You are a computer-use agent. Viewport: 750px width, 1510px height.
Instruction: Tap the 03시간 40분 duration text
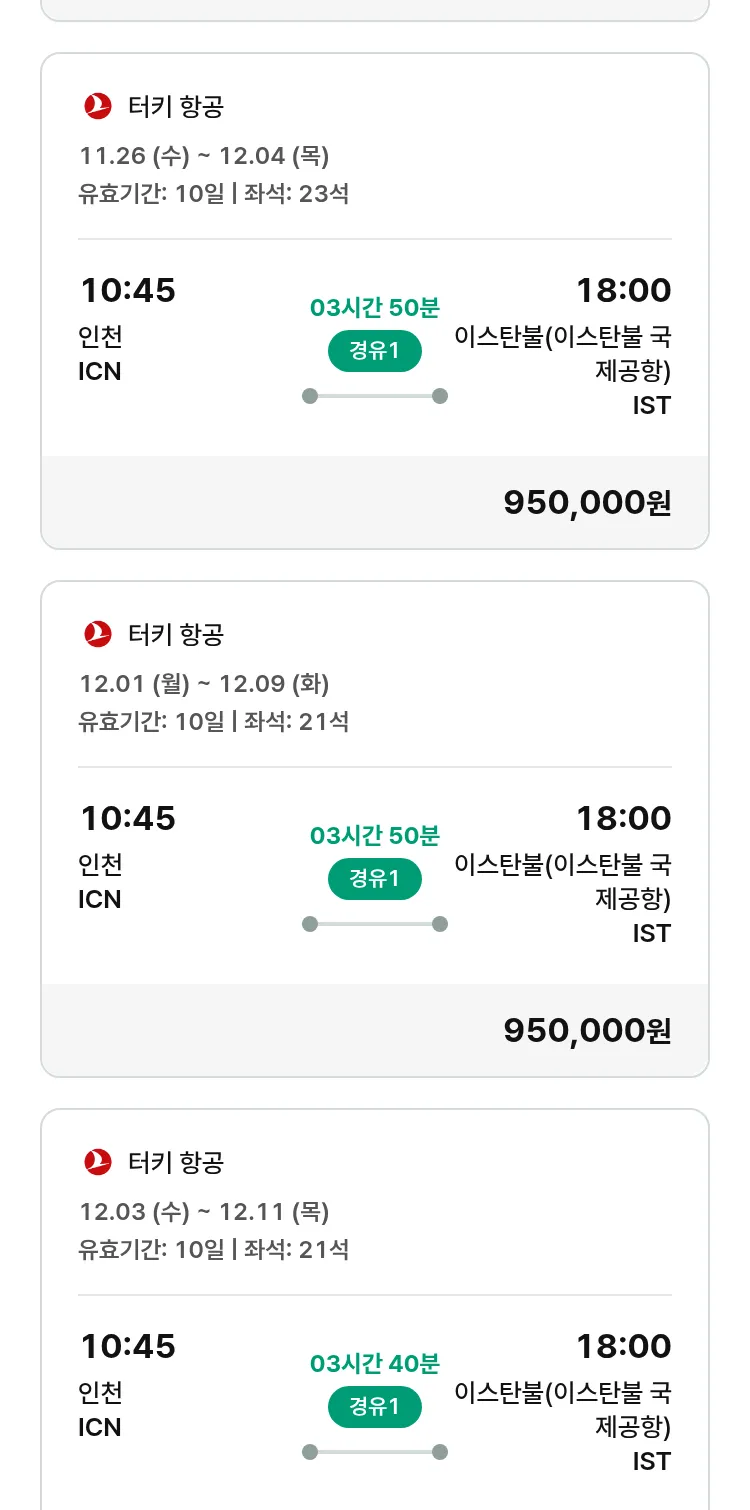[x=375, y=1363]
